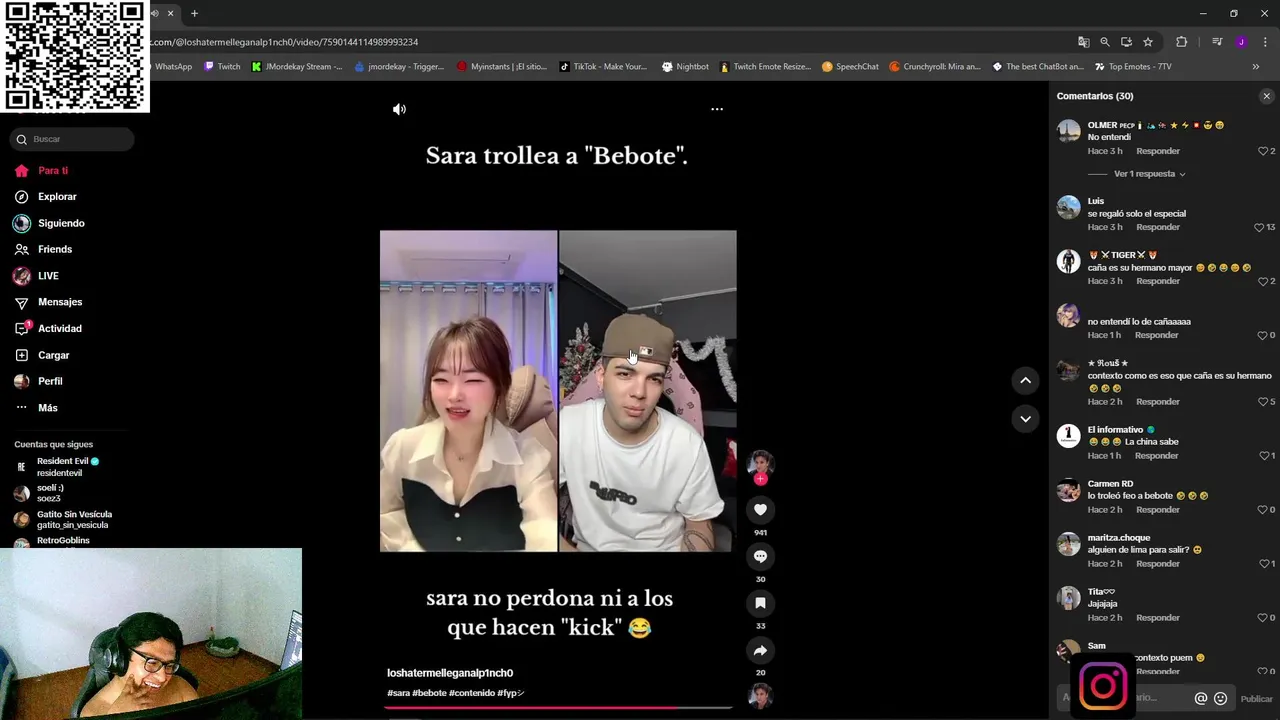Open the Twitch bookmark
Screen dimensions: 1280x720
[x=222, y=67]
